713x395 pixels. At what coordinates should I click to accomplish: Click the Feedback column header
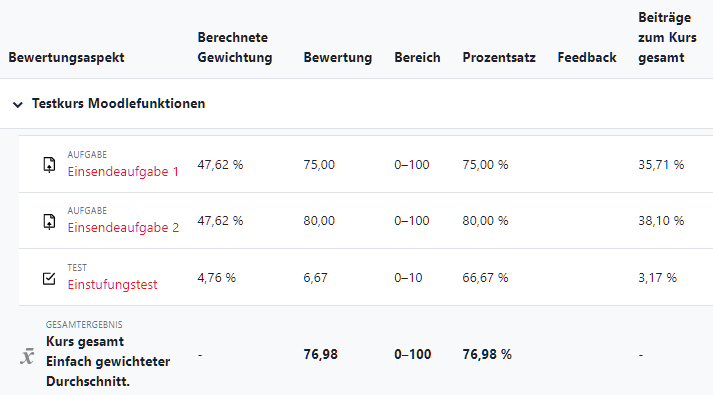[587, 57]
